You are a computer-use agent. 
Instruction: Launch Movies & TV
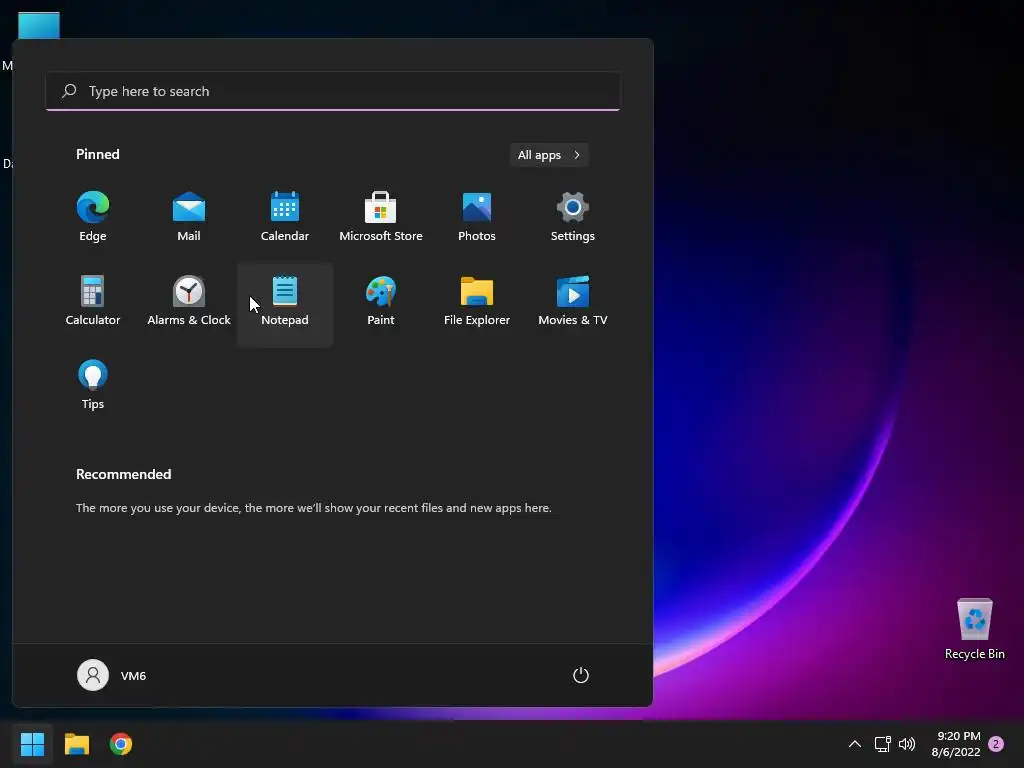(x=573, y=301)
